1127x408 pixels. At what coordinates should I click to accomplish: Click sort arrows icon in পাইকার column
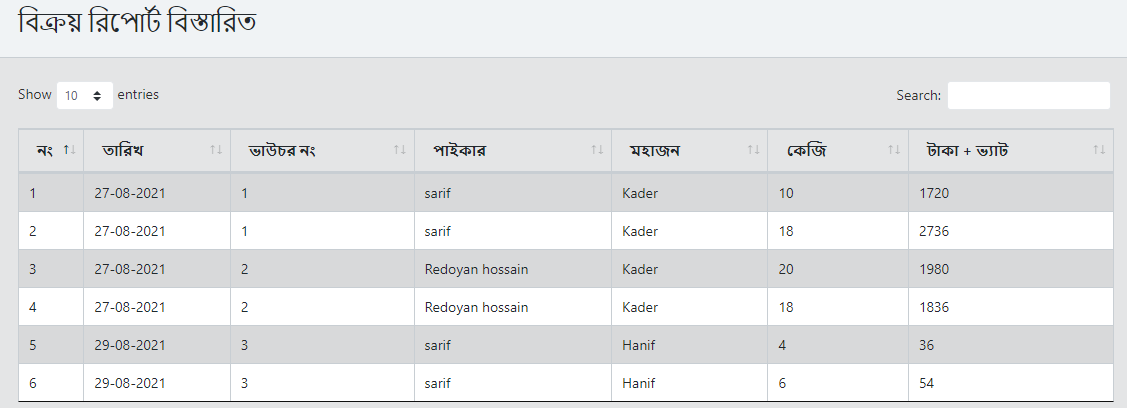pos(597,150)
